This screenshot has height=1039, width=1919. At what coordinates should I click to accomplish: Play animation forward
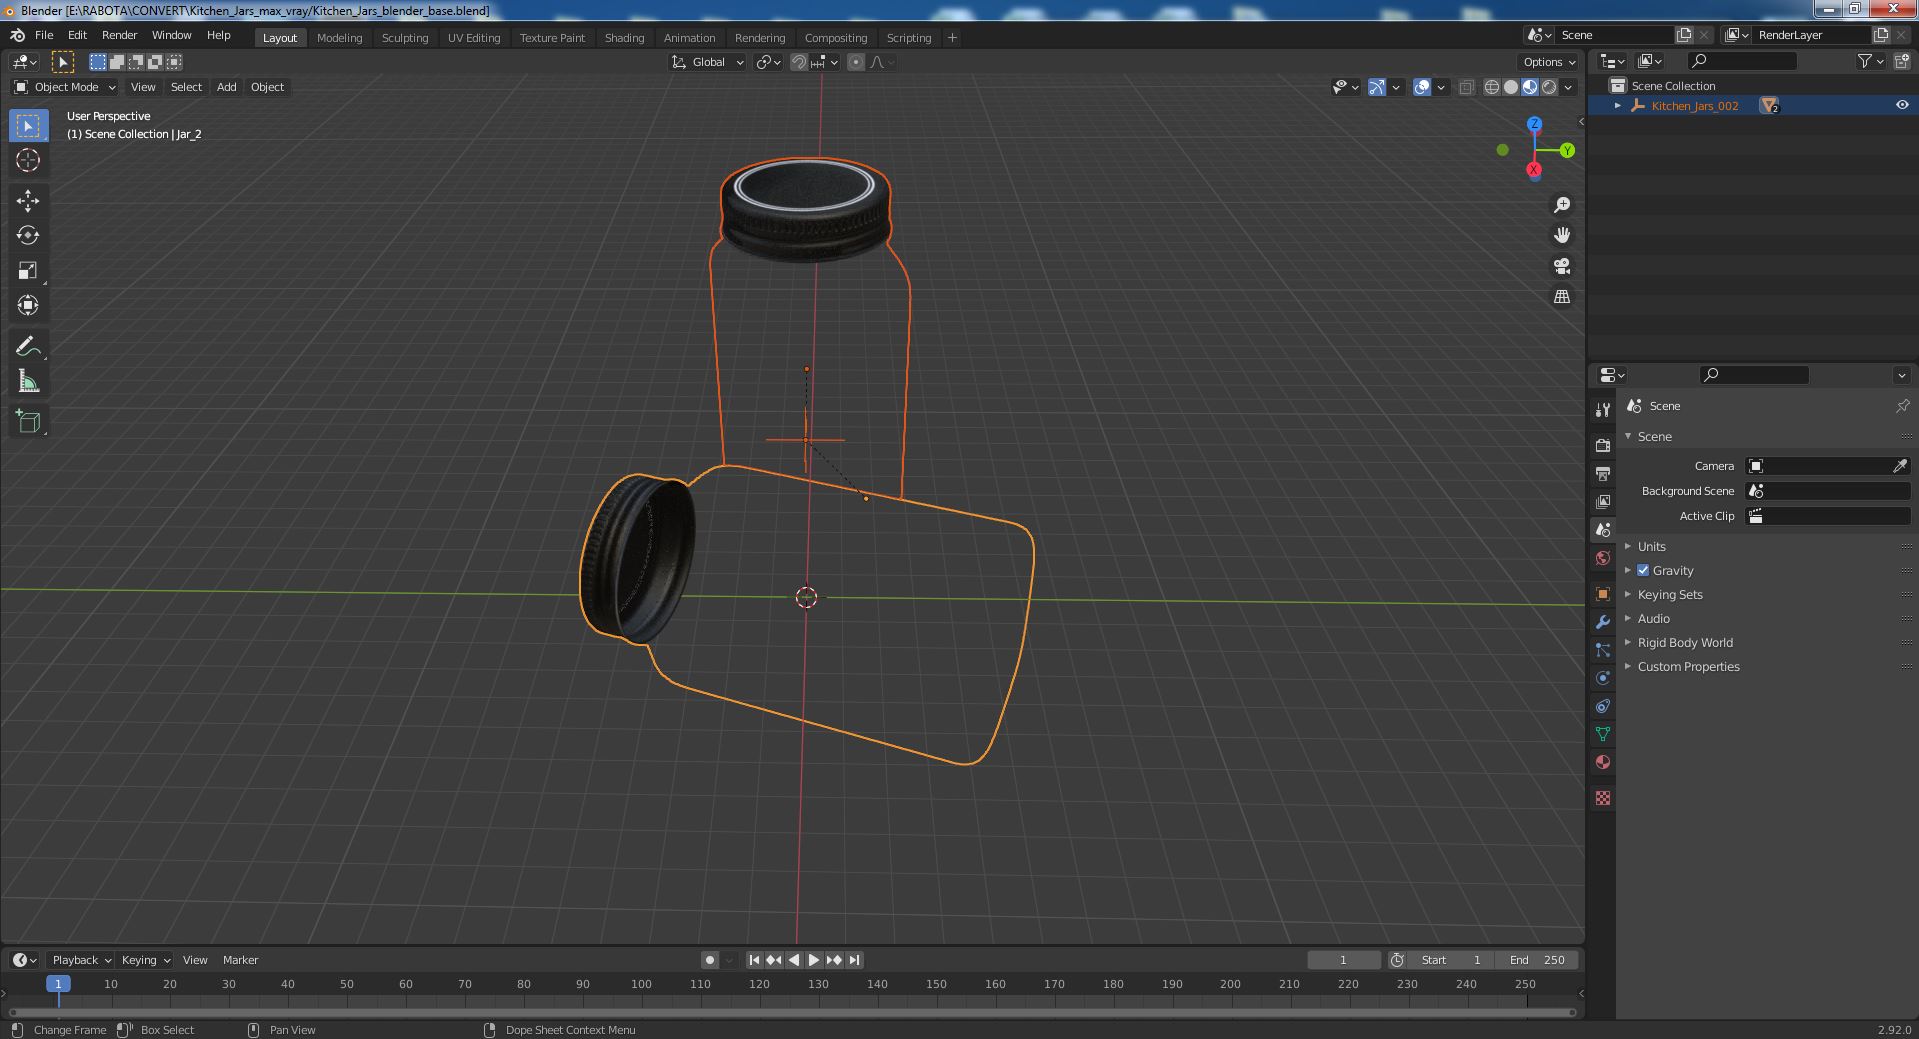point(814,960)
